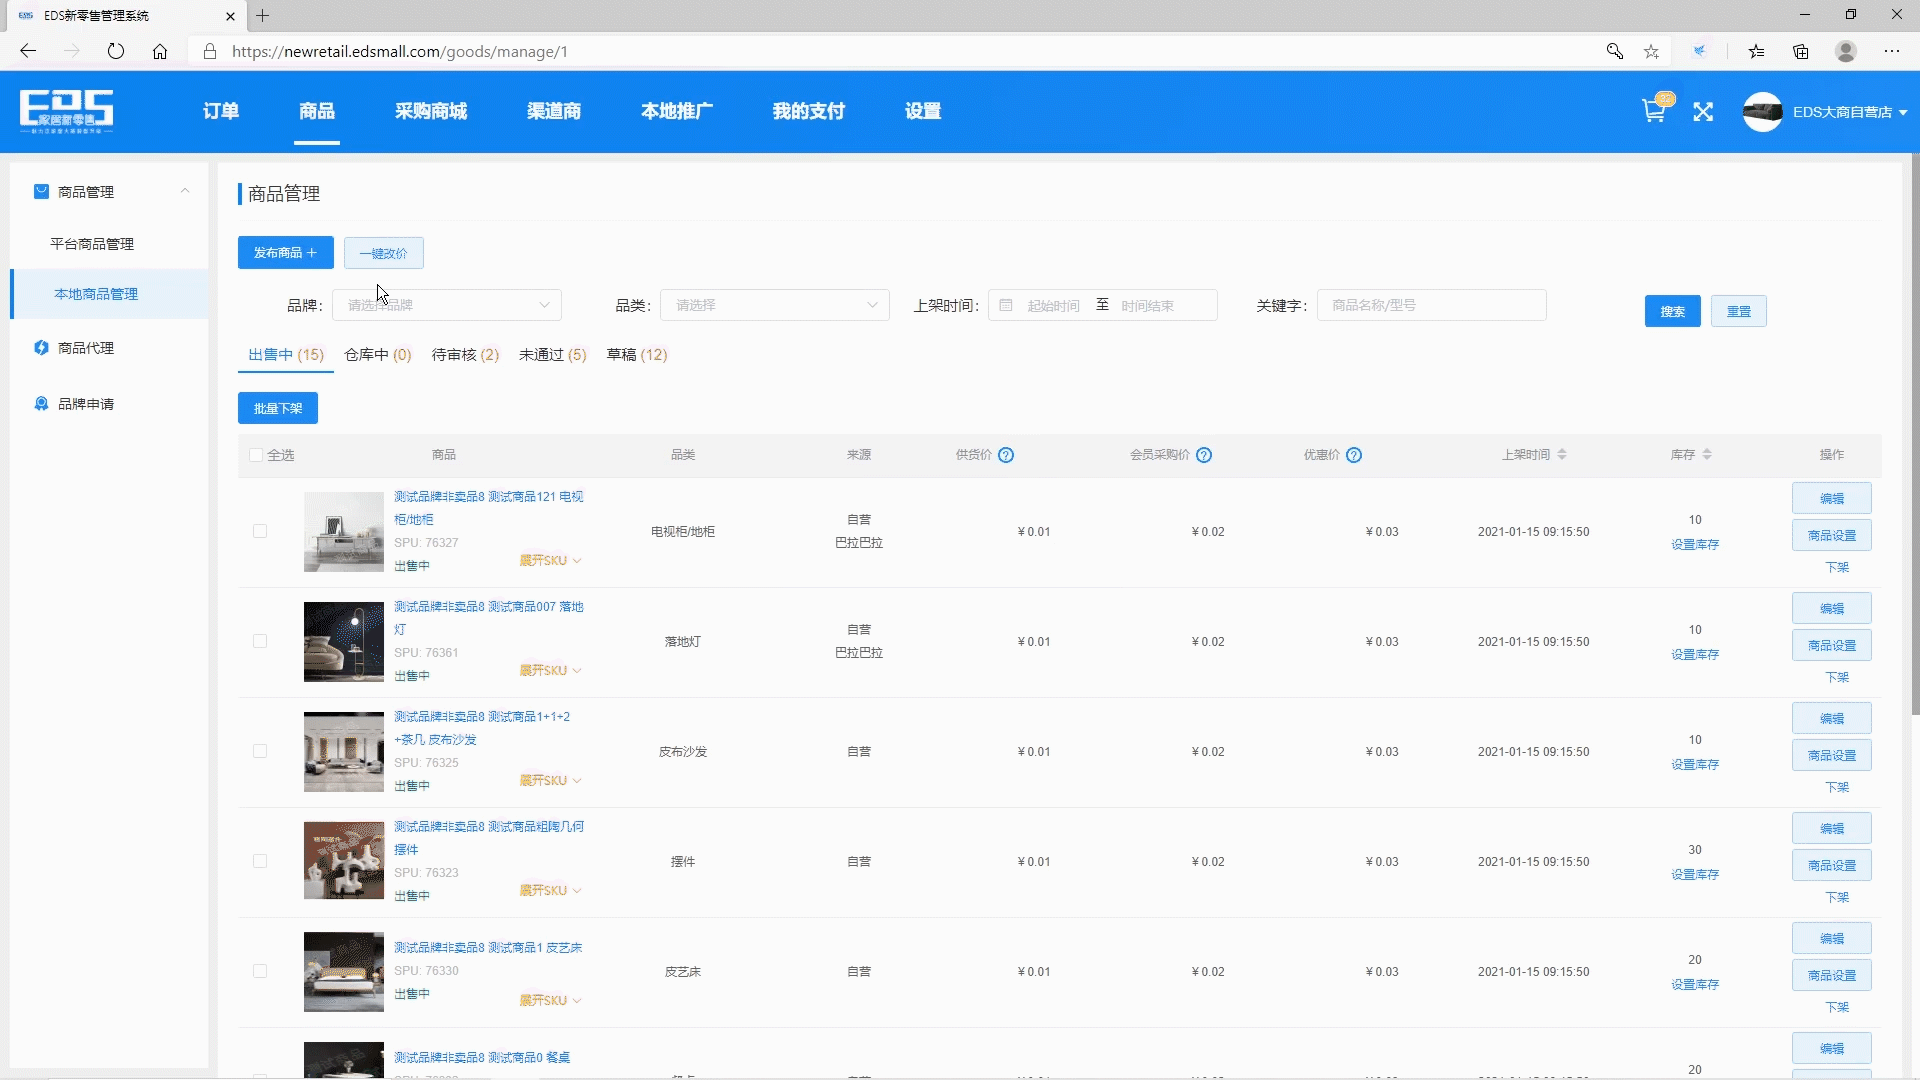The width and height of the screenshot is (1920, 1080).
Task: Click the 搜索 search button
Action: click(1673, 311)
